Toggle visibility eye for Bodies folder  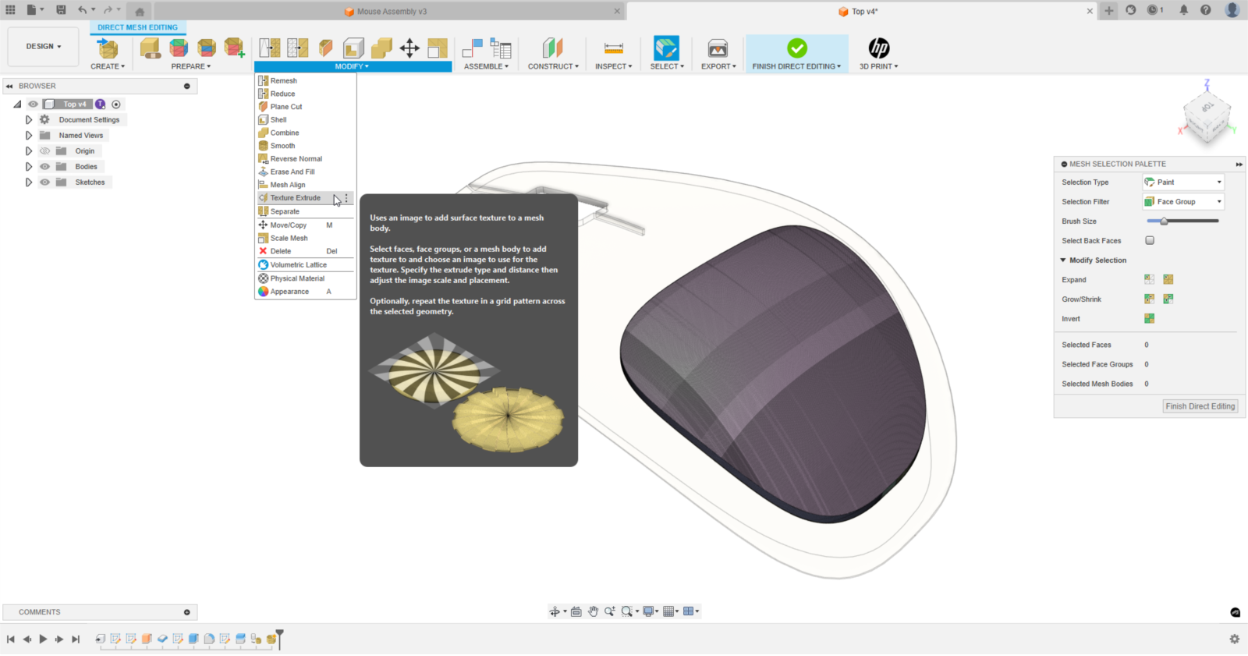pos(45,167)
